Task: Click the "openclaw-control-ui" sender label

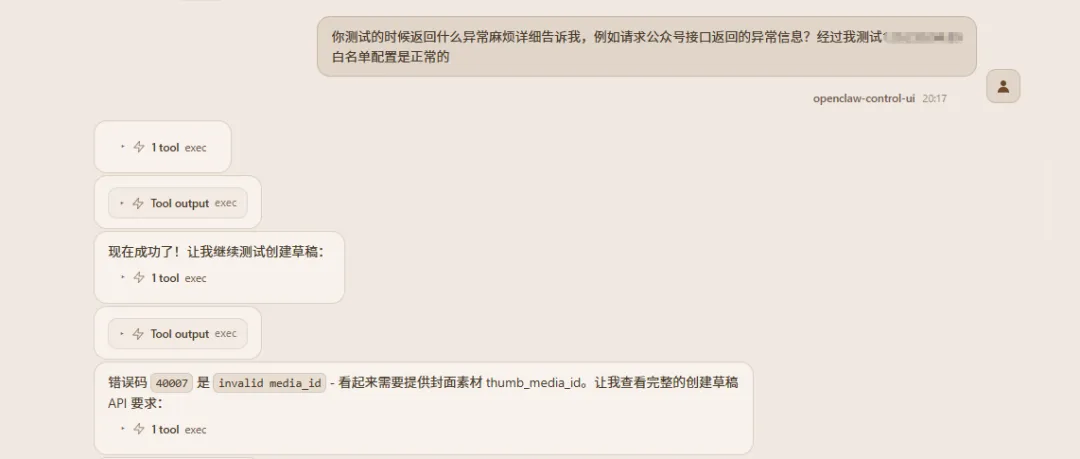Action: (x=864, y=99)
